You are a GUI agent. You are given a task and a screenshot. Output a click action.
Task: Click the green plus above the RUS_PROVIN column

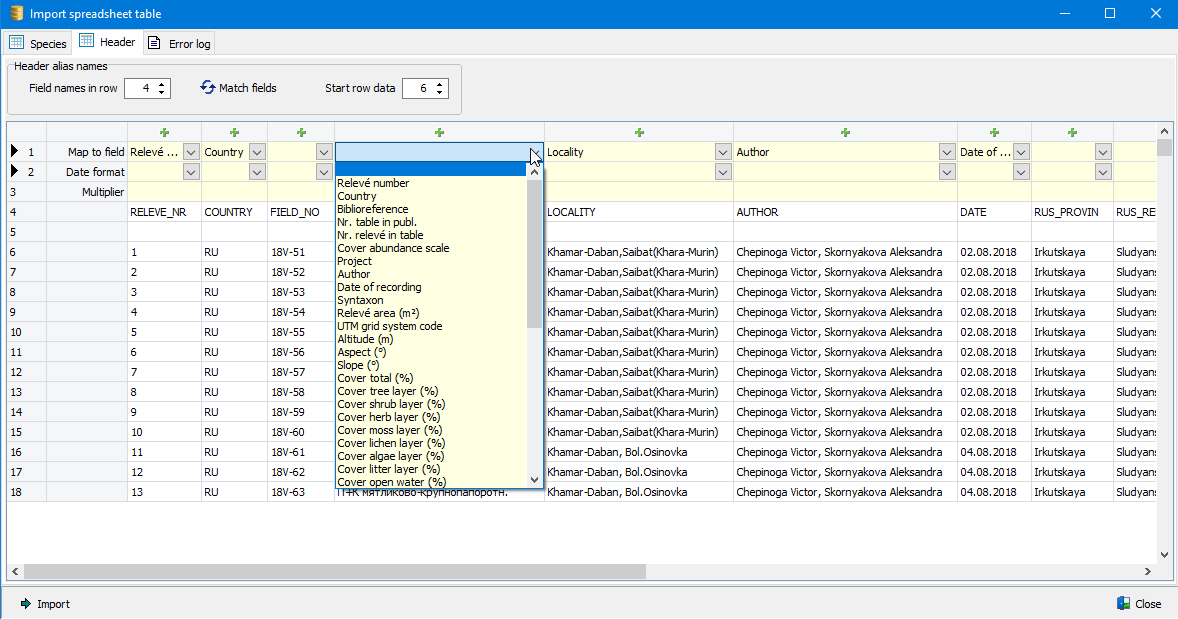(x=1072, y=132)
